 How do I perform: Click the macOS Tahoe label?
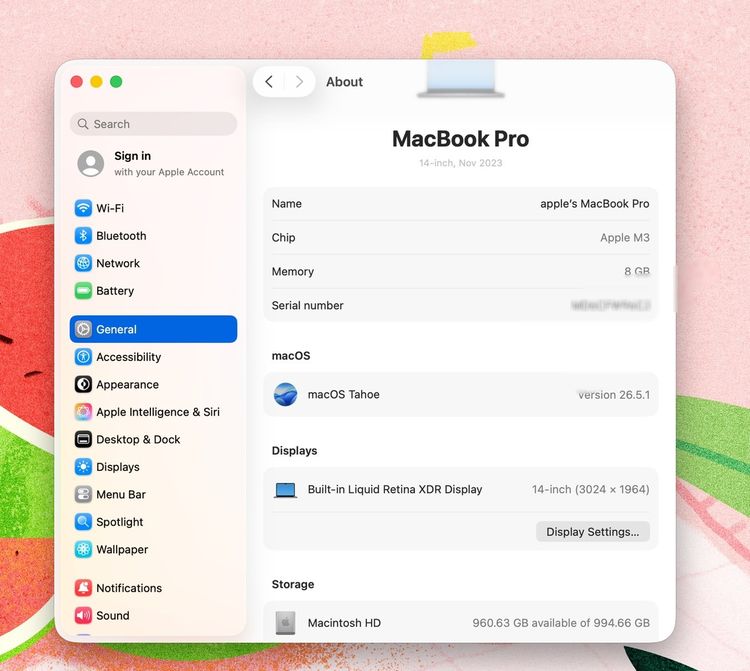click(343, 395)
